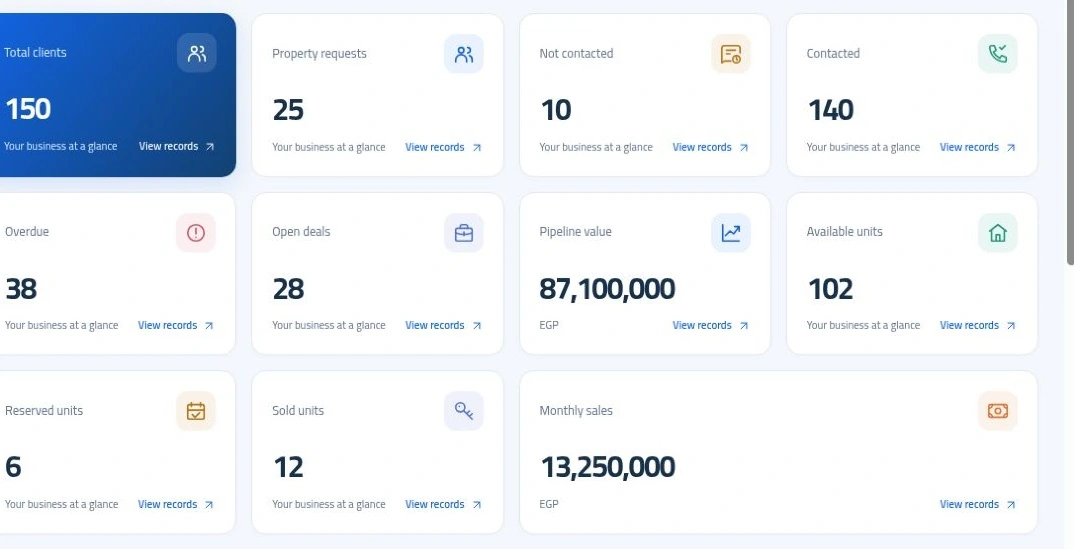
Task: Click the Available units value 102
Action: pyautogui.click(x=830, y=289)
